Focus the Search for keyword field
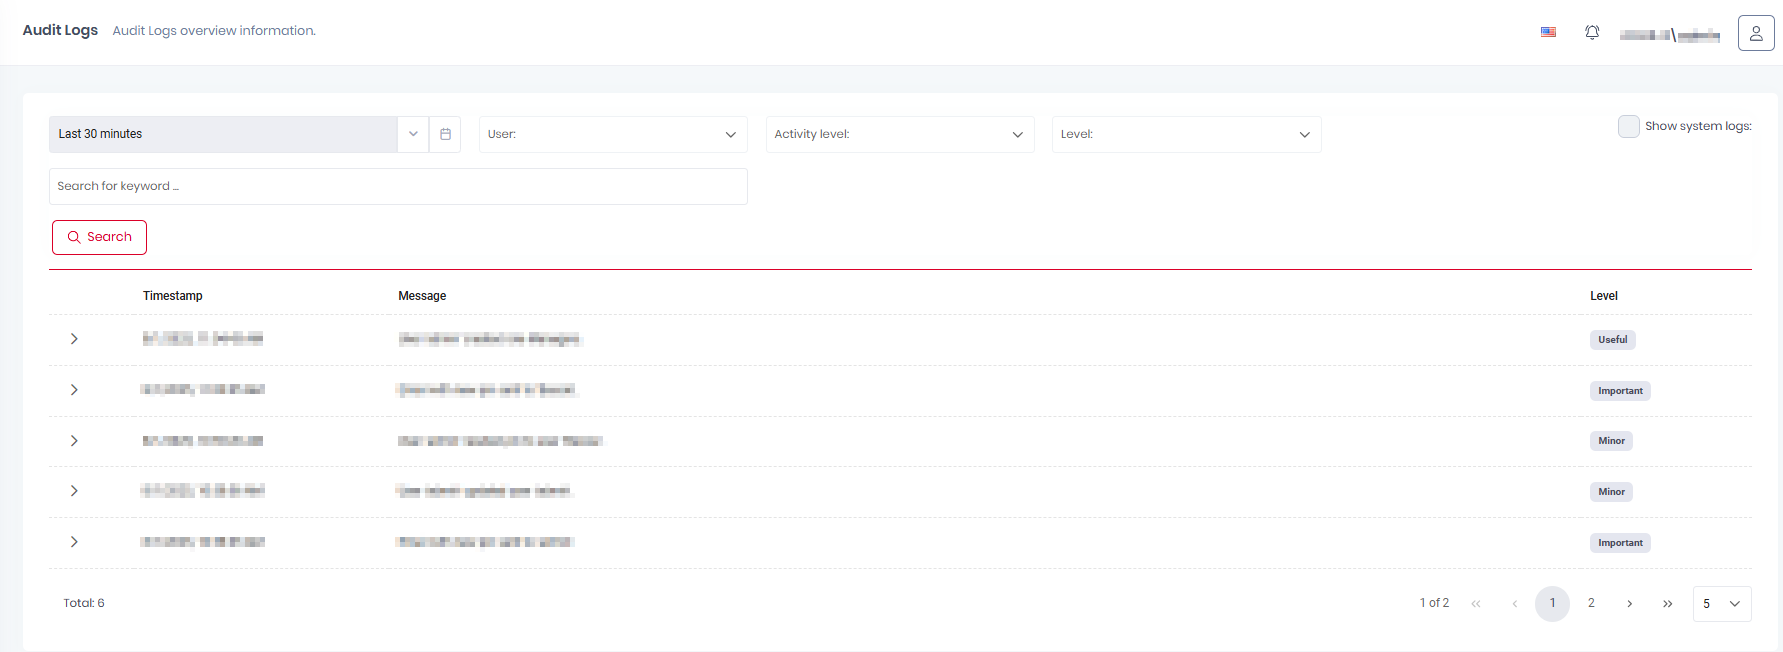Viewport: 1783px width, 652px height. [x=398, y=186]
